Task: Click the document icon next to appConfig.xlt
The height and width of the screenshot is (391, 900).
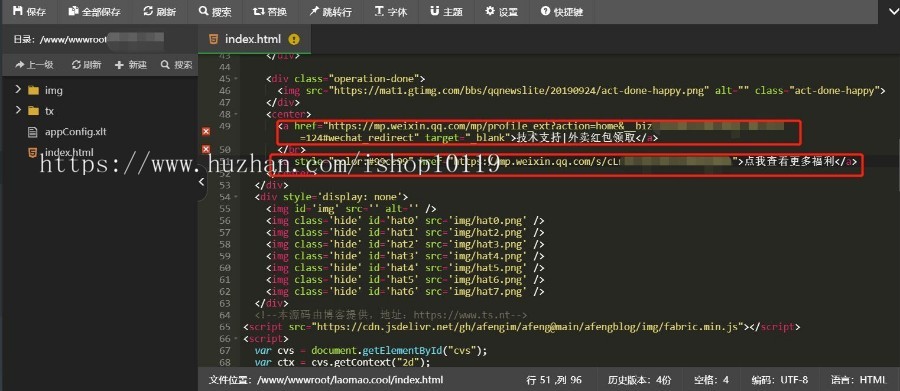Action: (33, 131)
